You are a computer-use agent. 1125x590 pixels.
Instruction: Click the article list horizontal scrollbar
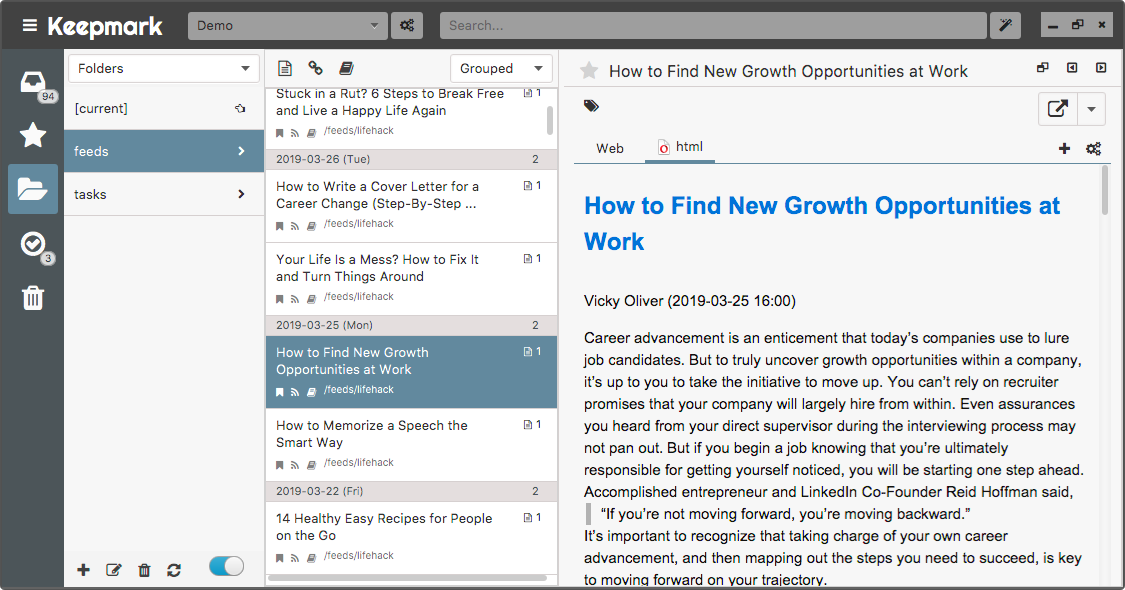point(408,578)
